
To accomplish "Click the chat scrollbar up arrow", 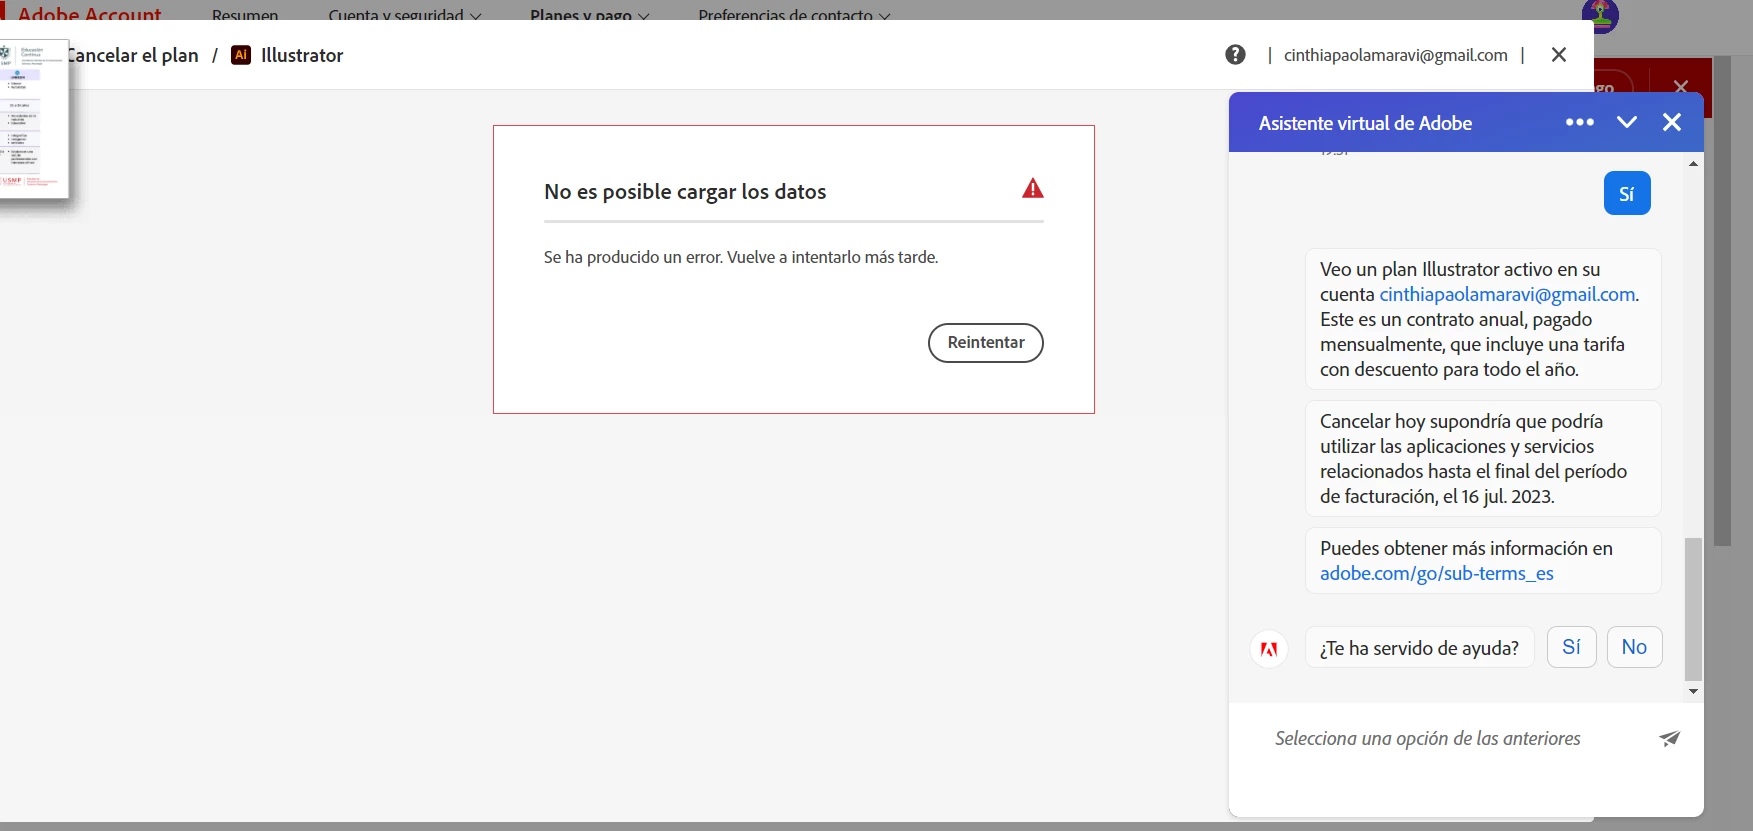I will pos(1693,163).
